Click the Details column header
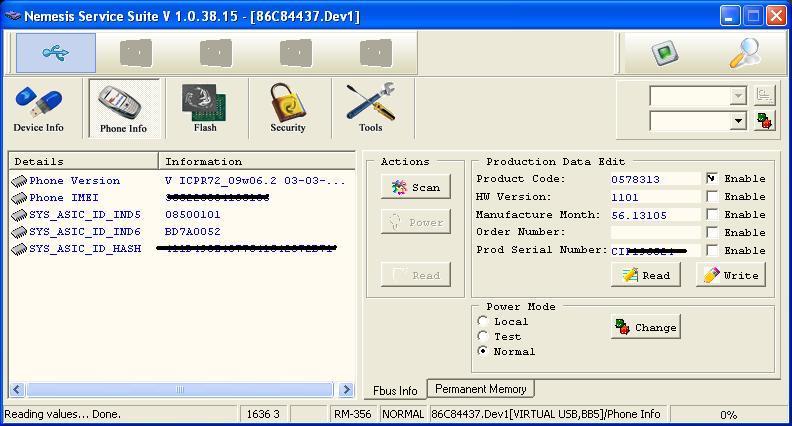Viewport: 792px width, 426px height. click(x=83, y=161)
